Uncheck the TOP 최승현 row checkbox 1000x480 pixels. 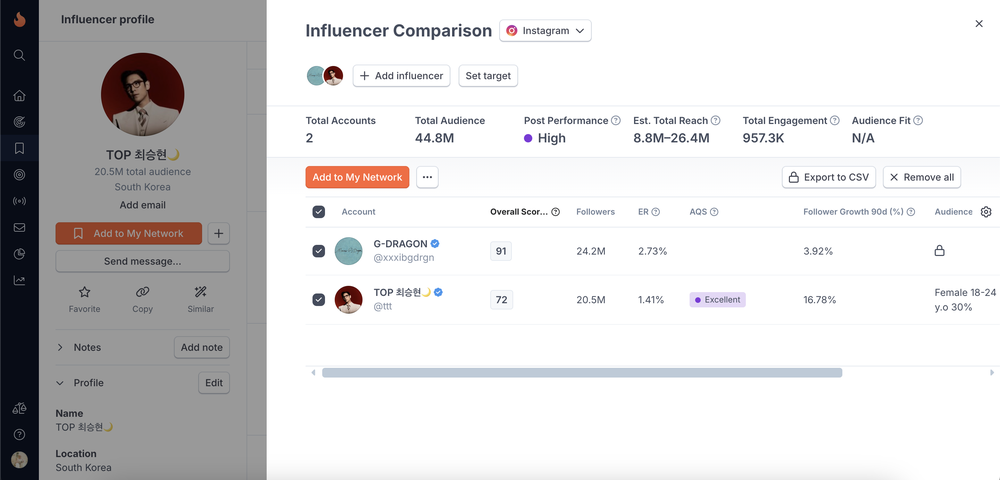[x=318, y=300]
